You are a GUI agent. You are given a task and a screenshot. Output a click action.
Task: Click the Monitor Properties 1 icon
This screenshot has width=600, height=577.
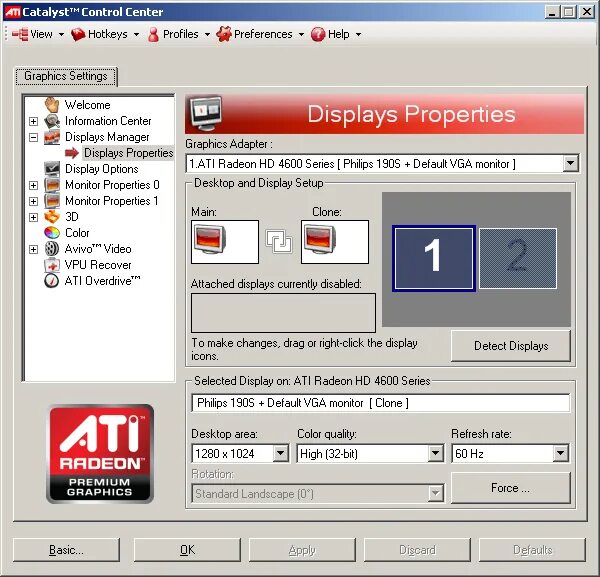52,201
